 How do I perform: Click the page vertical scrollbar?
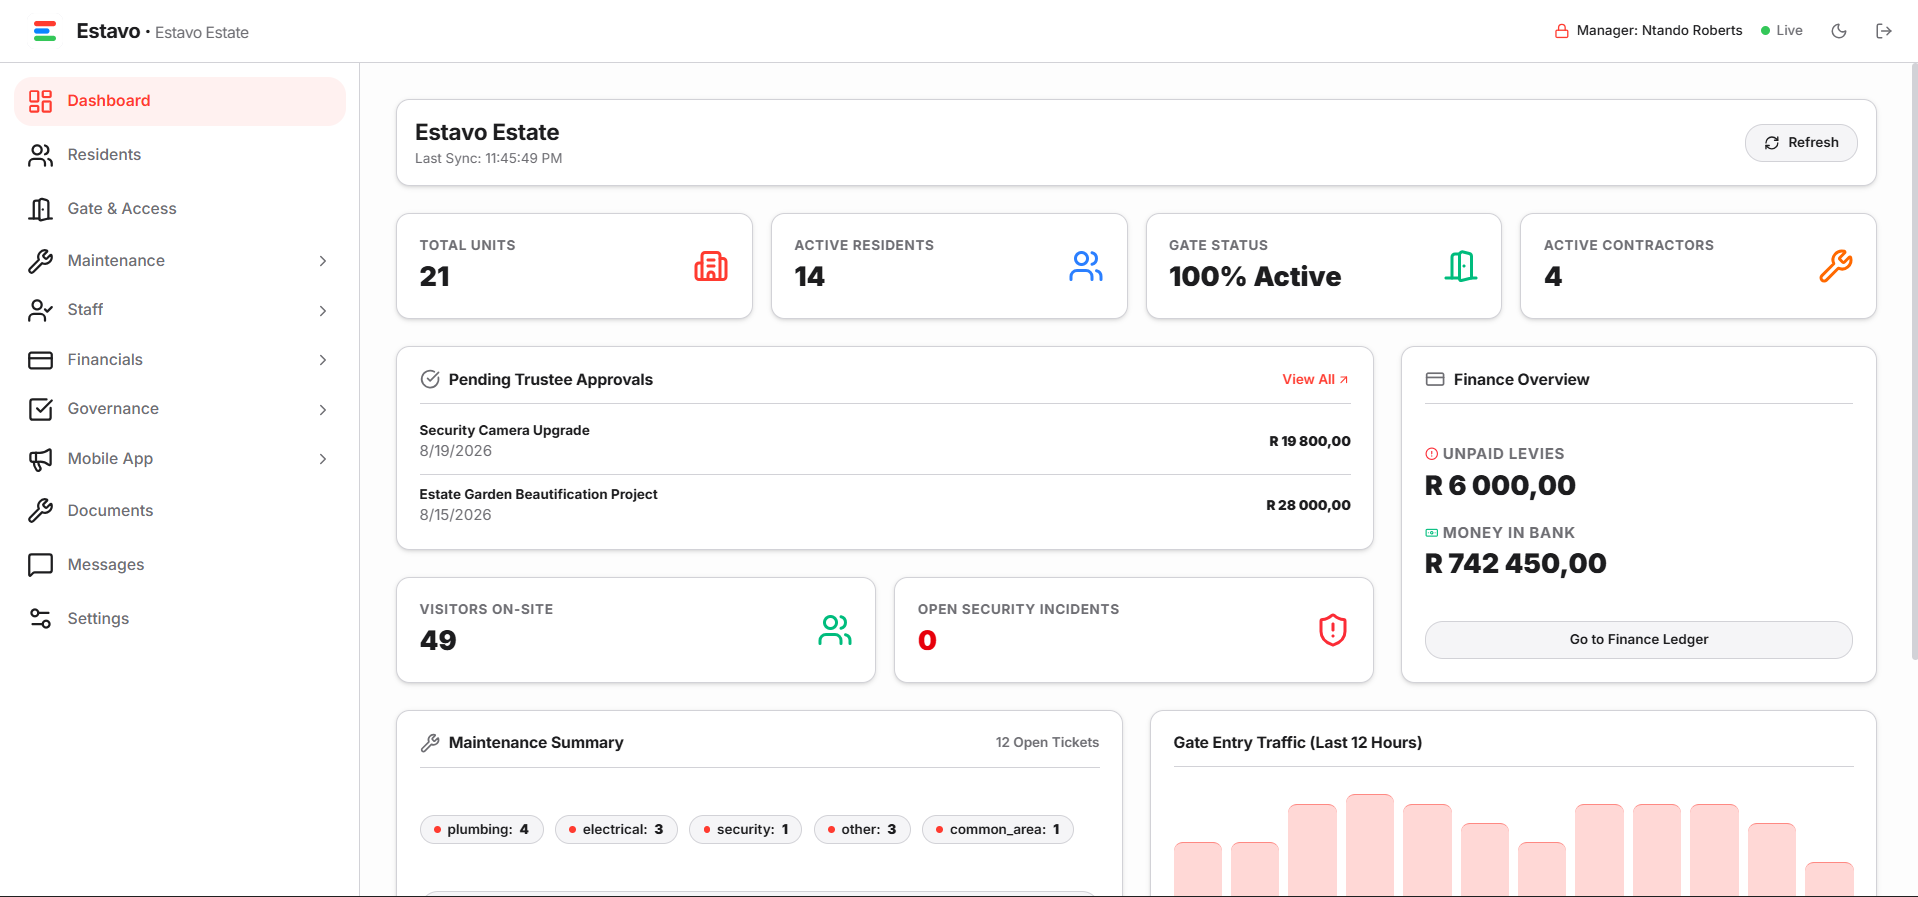1914,360
